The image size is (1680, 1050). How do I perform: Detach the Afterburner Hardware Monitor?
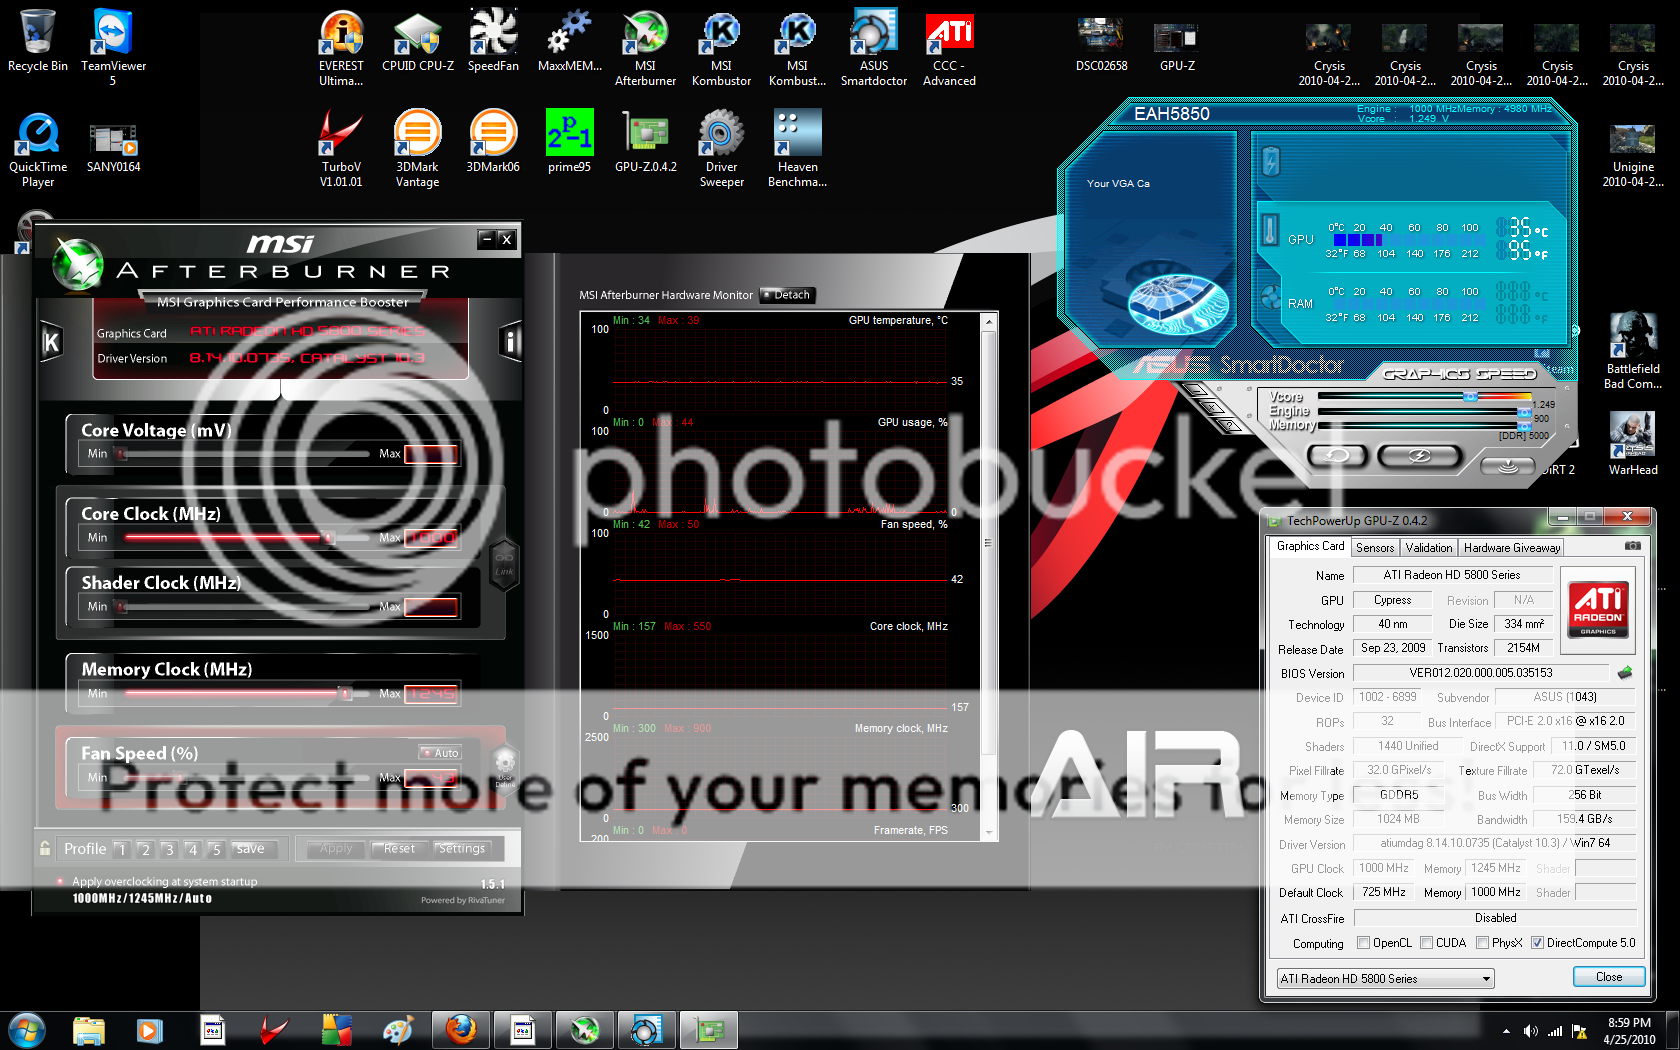point(787,295)
